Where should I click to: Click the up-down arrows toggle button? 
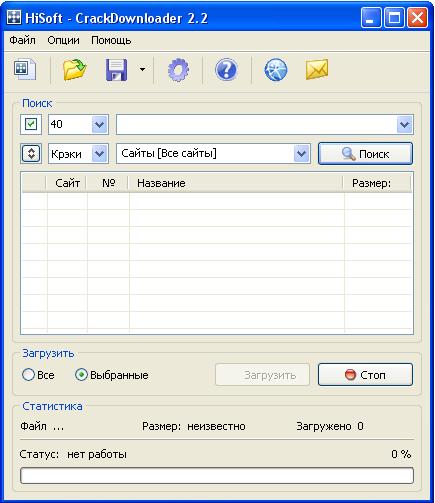click(31, 154)
